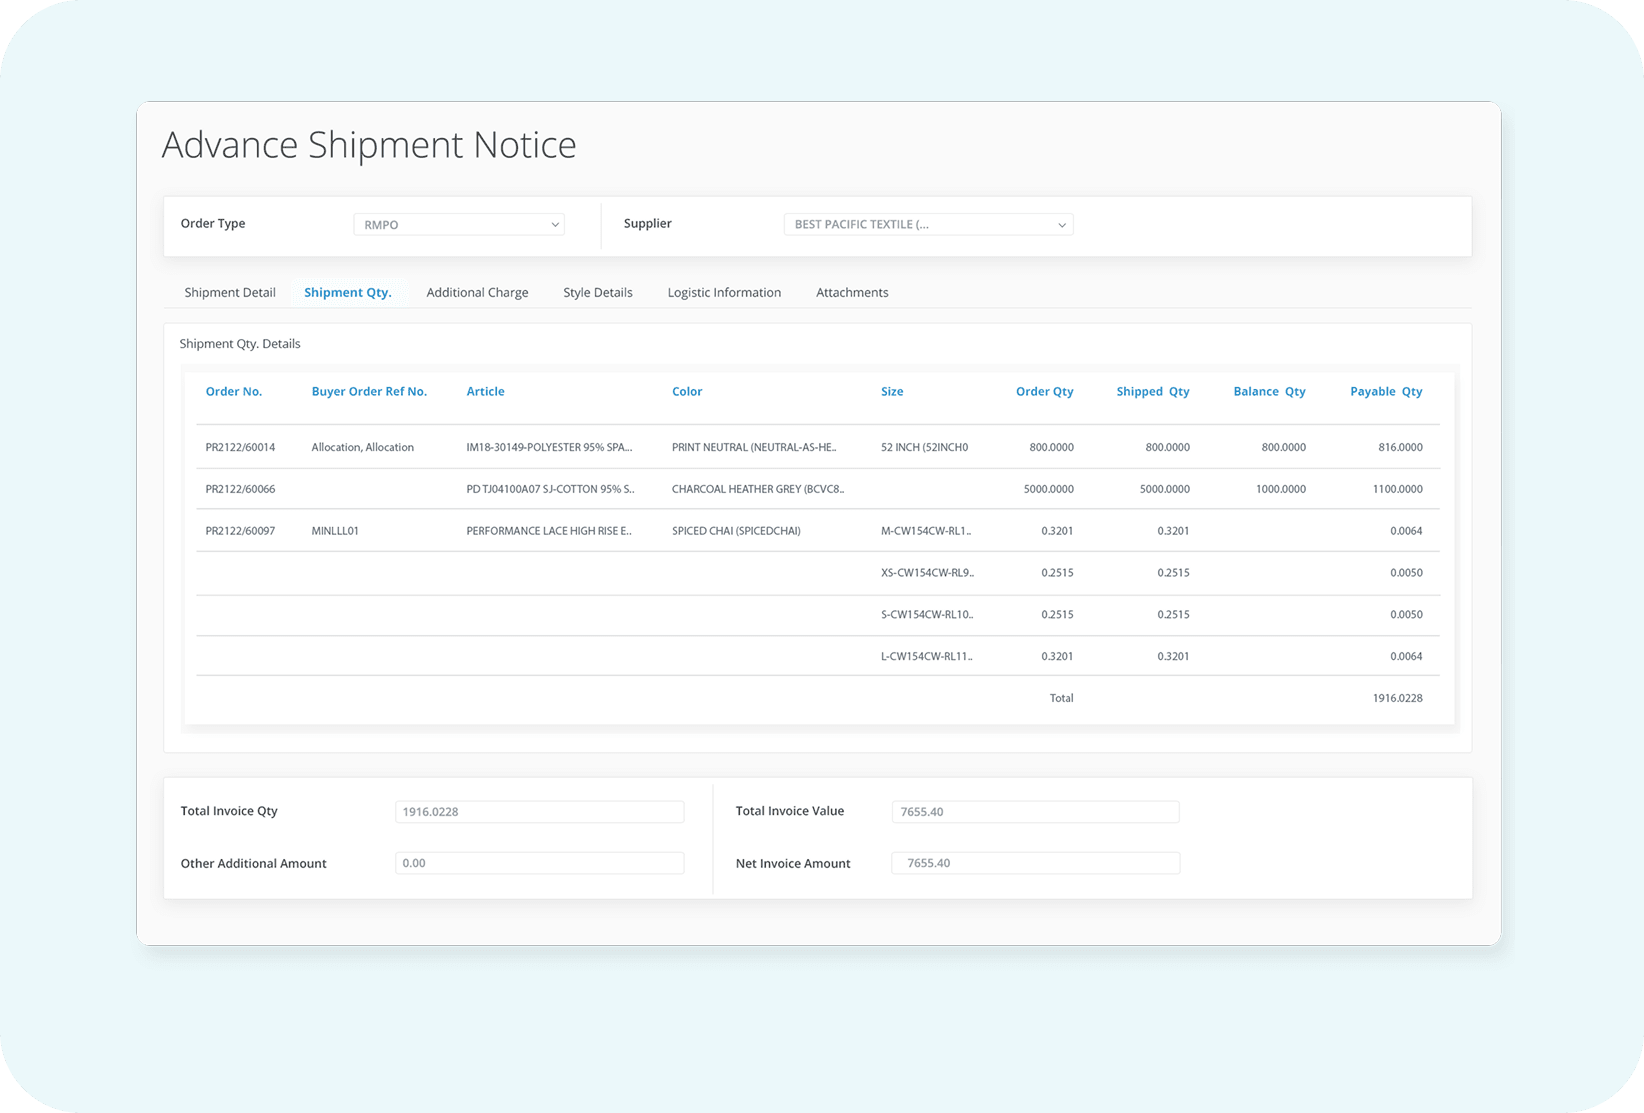
Task: Switch to Shipment Detail tab
Action: (x=230, y=292)
